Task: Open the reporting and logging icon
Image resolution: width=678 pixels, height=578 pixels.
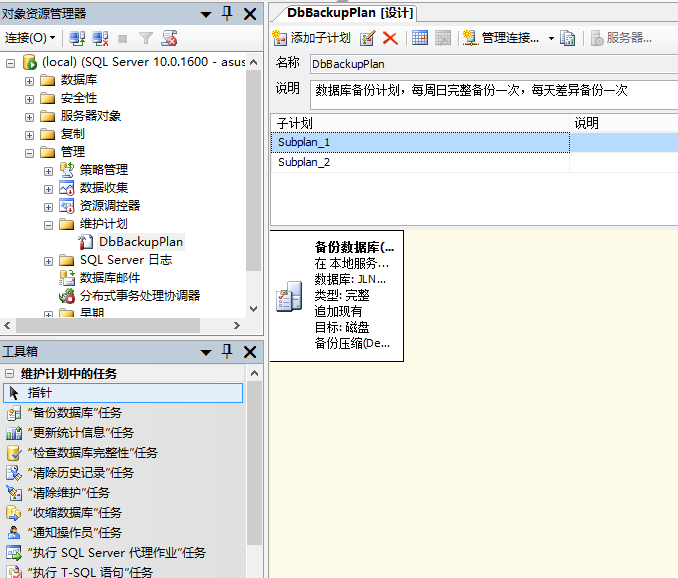Action: tap(568, 38)
